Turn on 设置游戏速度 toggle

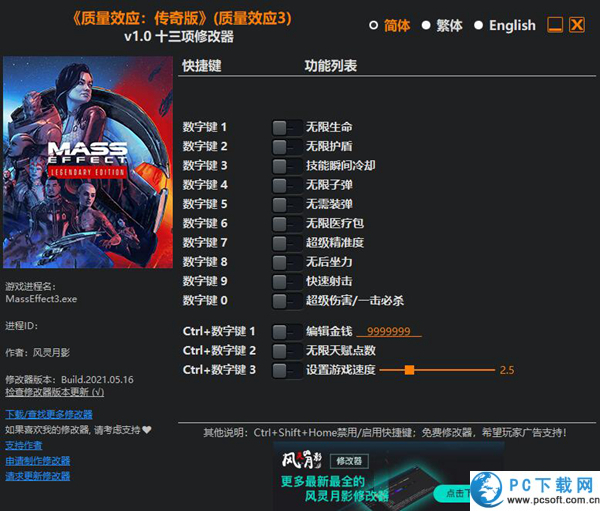(x=287, y=370)
